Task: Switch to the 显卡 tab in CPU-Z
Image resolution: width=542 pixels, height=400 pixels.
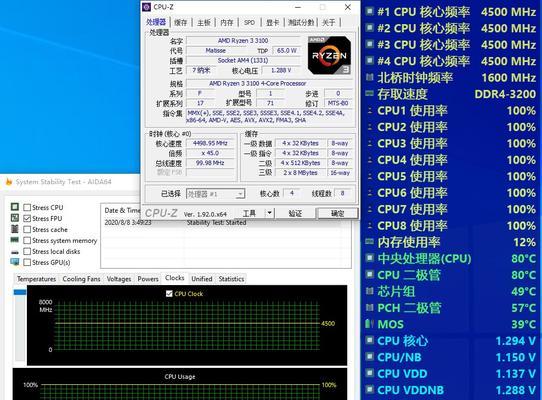Action: [x=272, y=22]
